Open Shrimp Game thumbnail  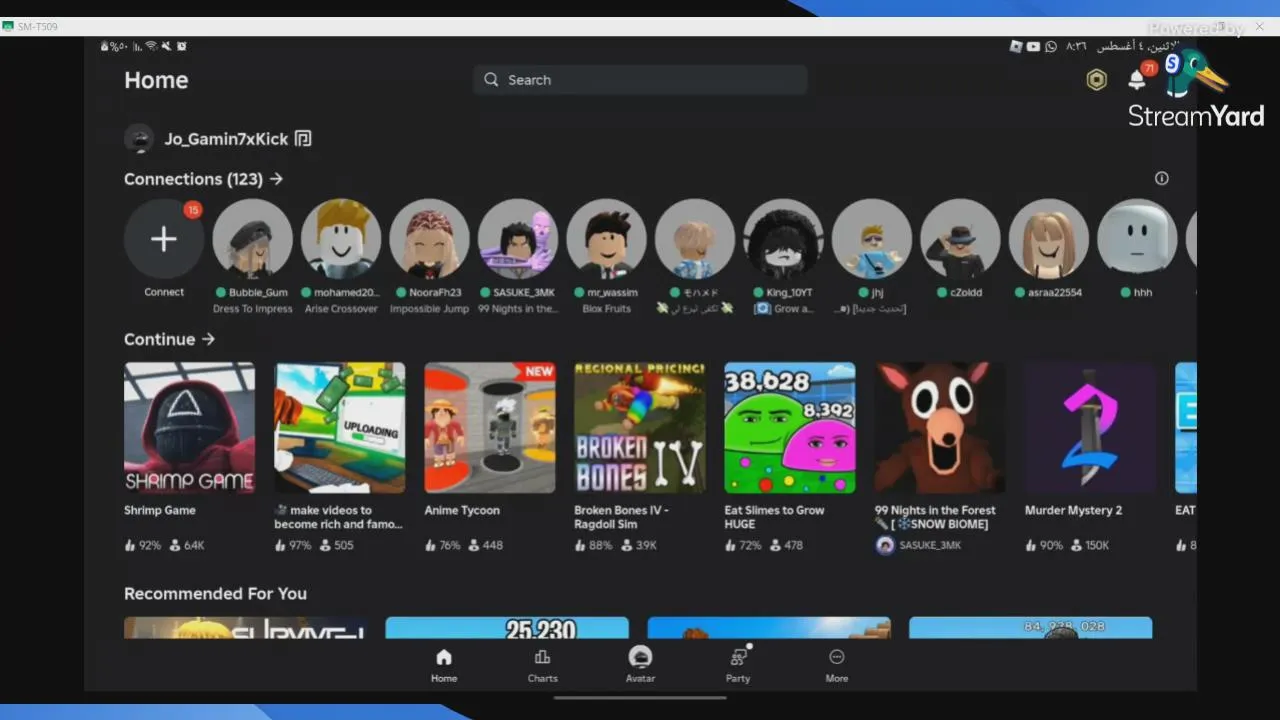point(189,428)
